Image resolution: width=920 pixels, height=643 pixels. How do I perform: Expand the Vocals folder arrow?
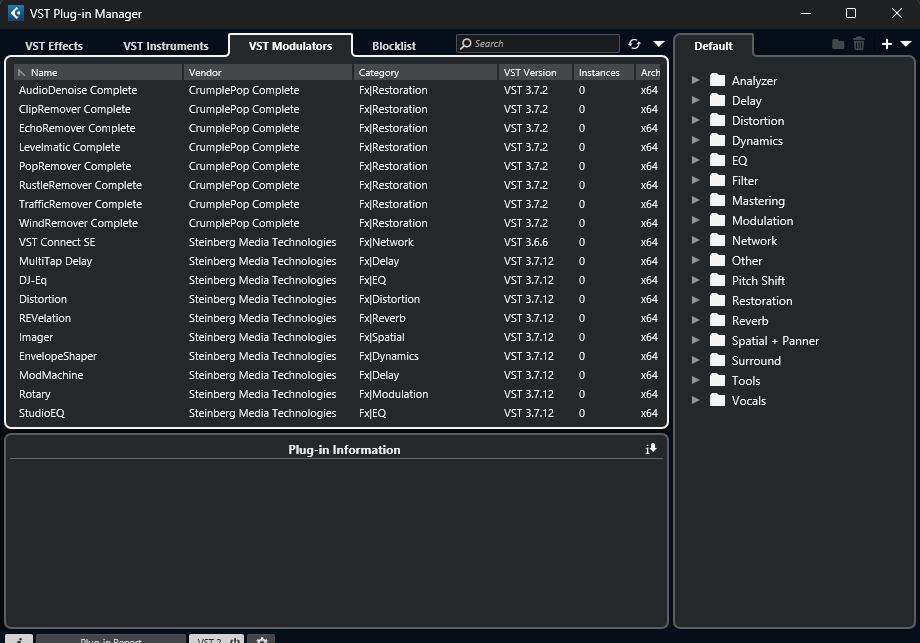[696, 400]
